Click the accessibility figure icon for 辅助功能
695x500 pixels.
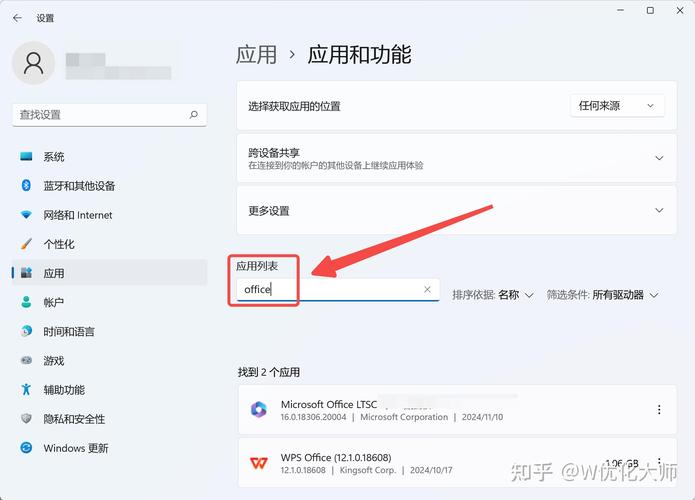(x=26, y=390)
